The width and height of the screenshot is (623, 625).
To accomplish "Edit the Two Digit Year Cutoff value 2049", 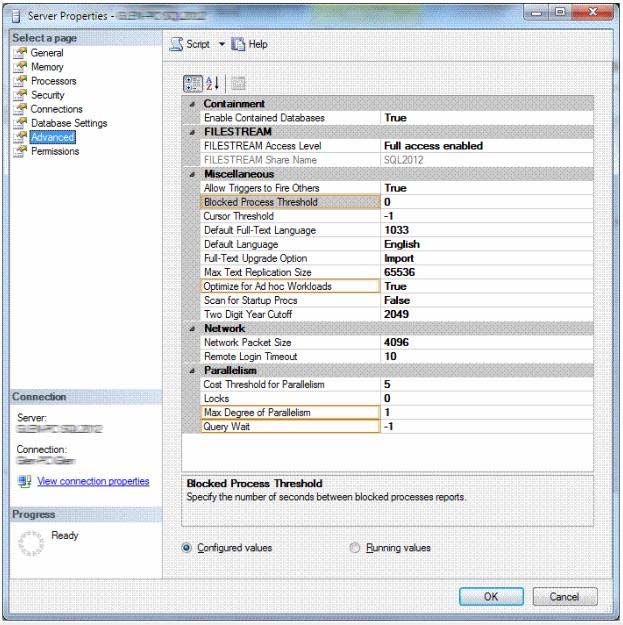I will point(487,314).
